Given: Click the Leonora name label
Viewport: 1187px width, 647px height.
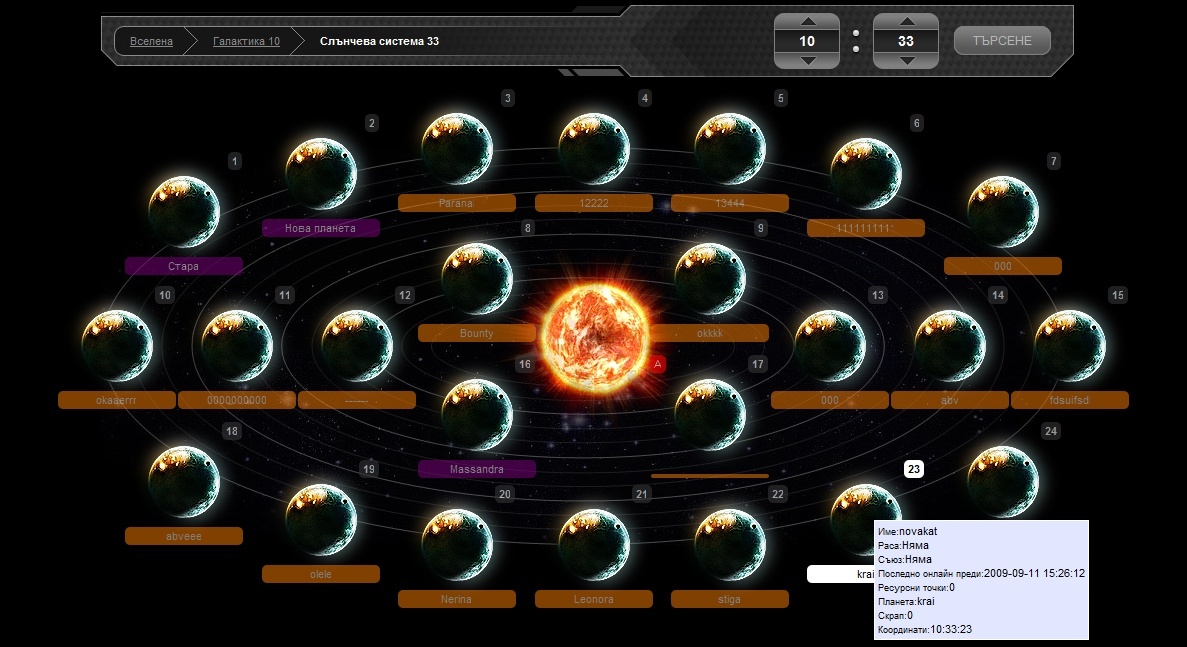Looking at the screenshot, I should 594,599.
